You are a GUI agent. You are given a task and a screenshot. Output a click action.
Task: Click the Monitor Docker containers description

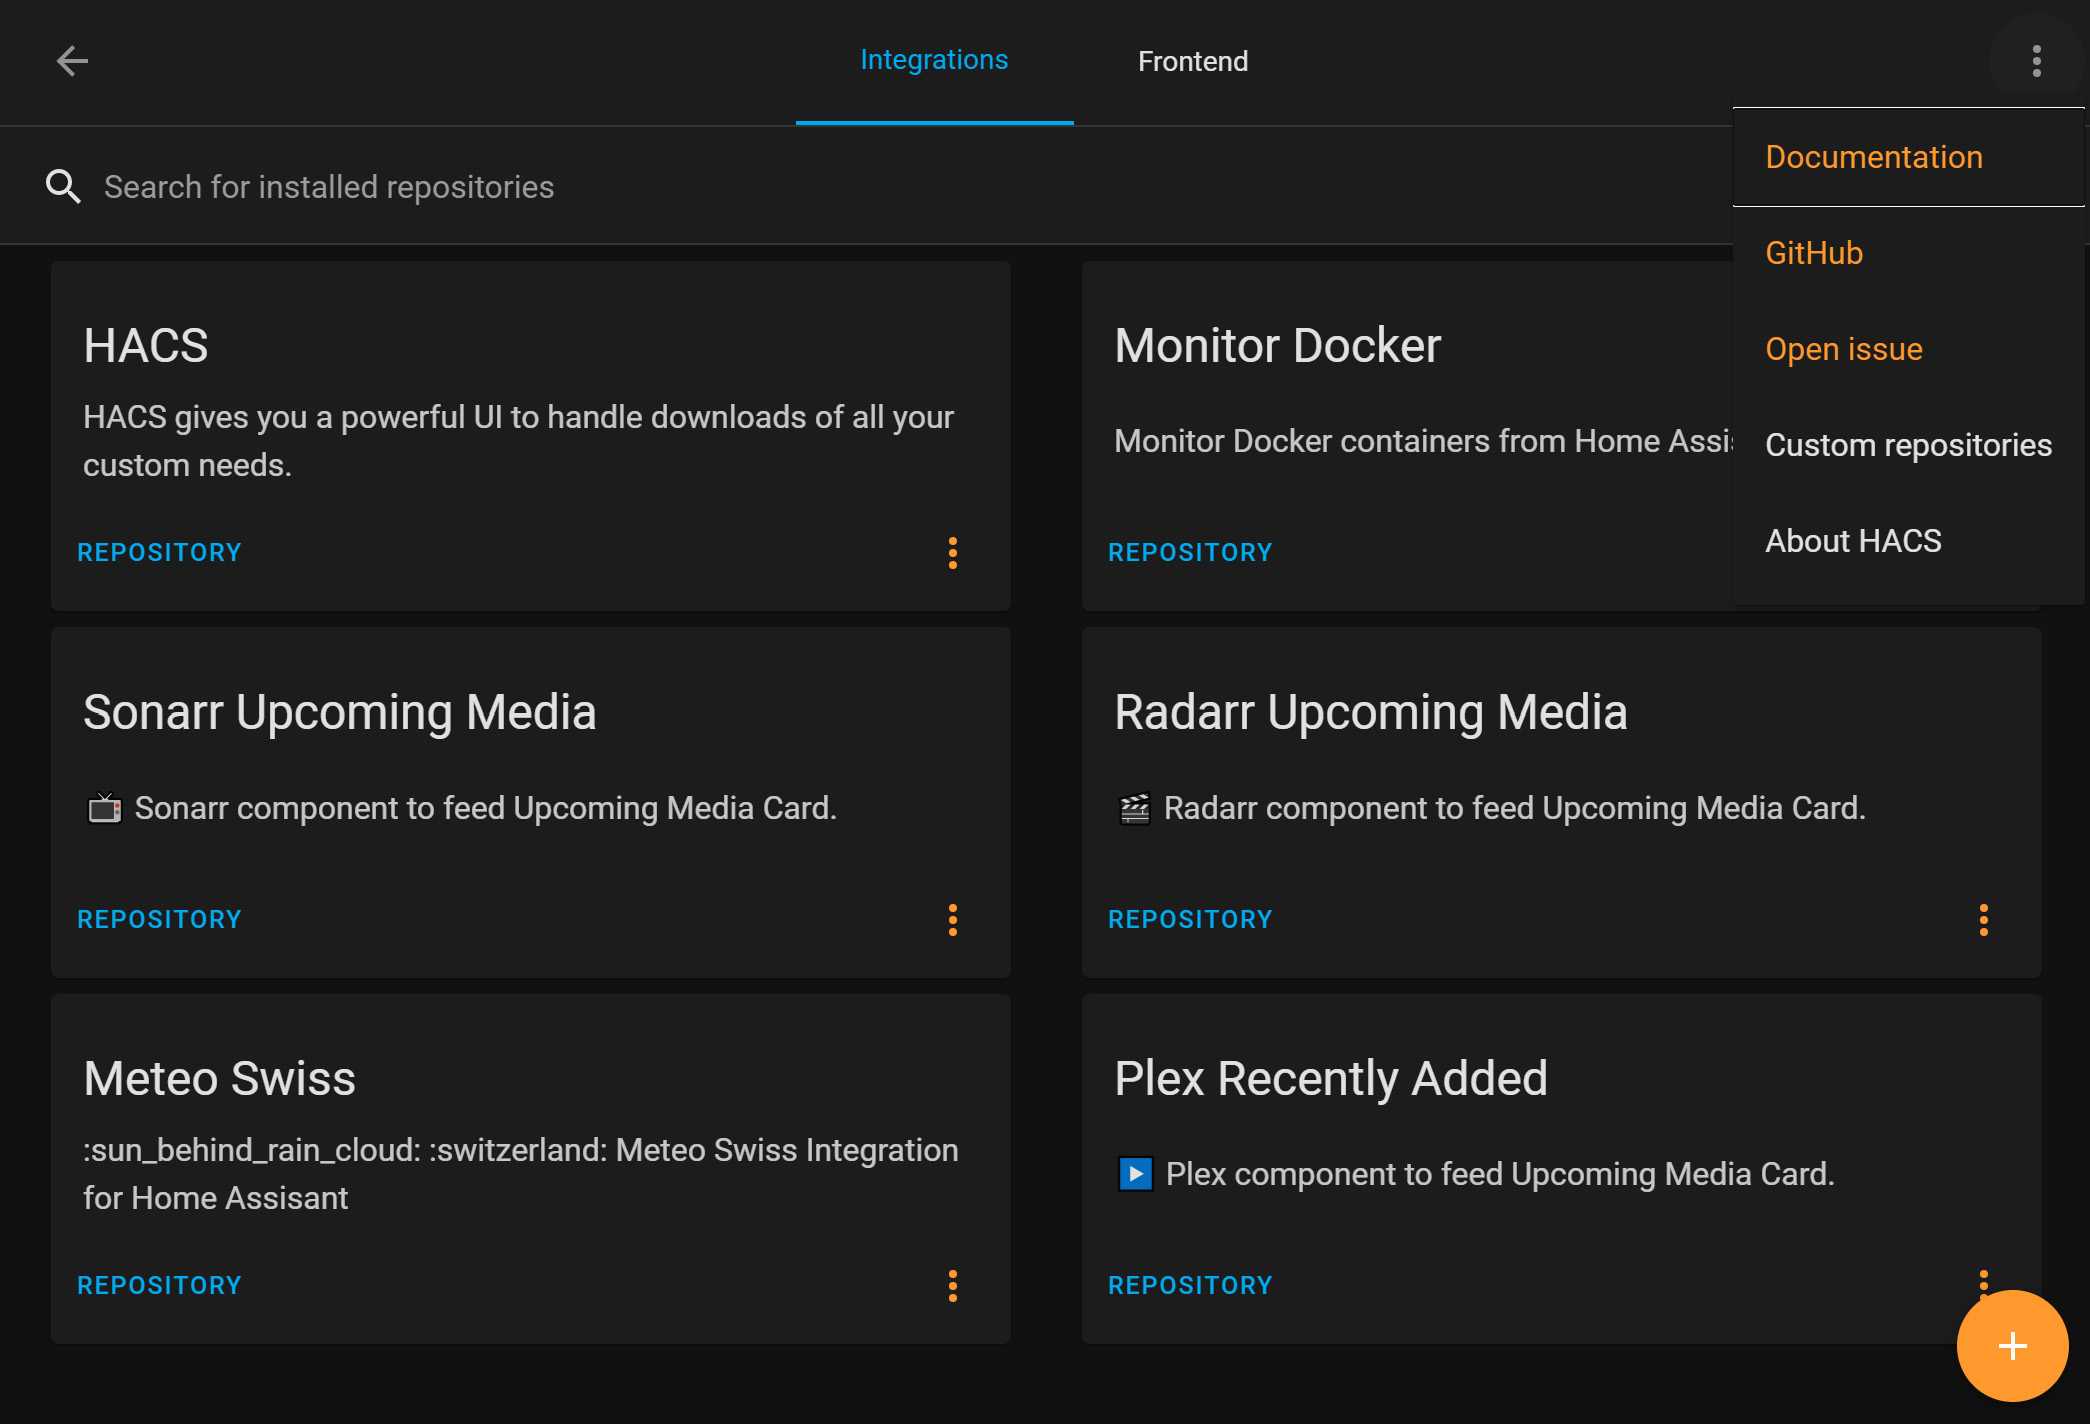(x=1424, y=441)
